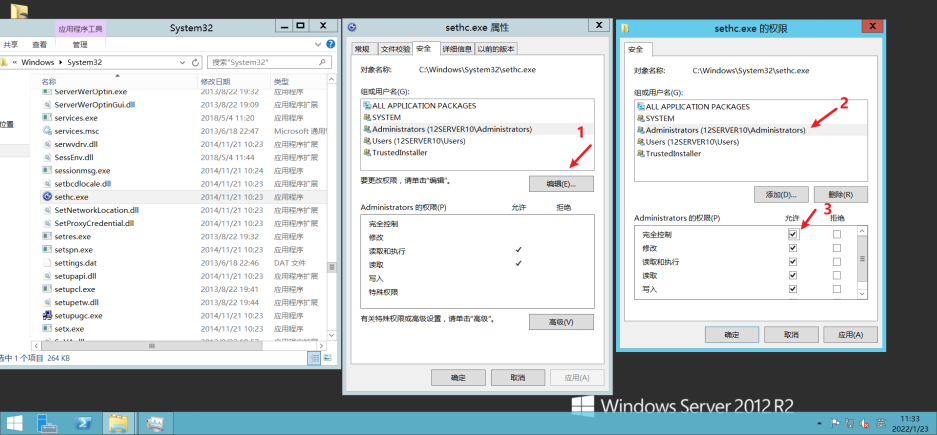Click Users group icon in permissions dialog

(641, 142)
